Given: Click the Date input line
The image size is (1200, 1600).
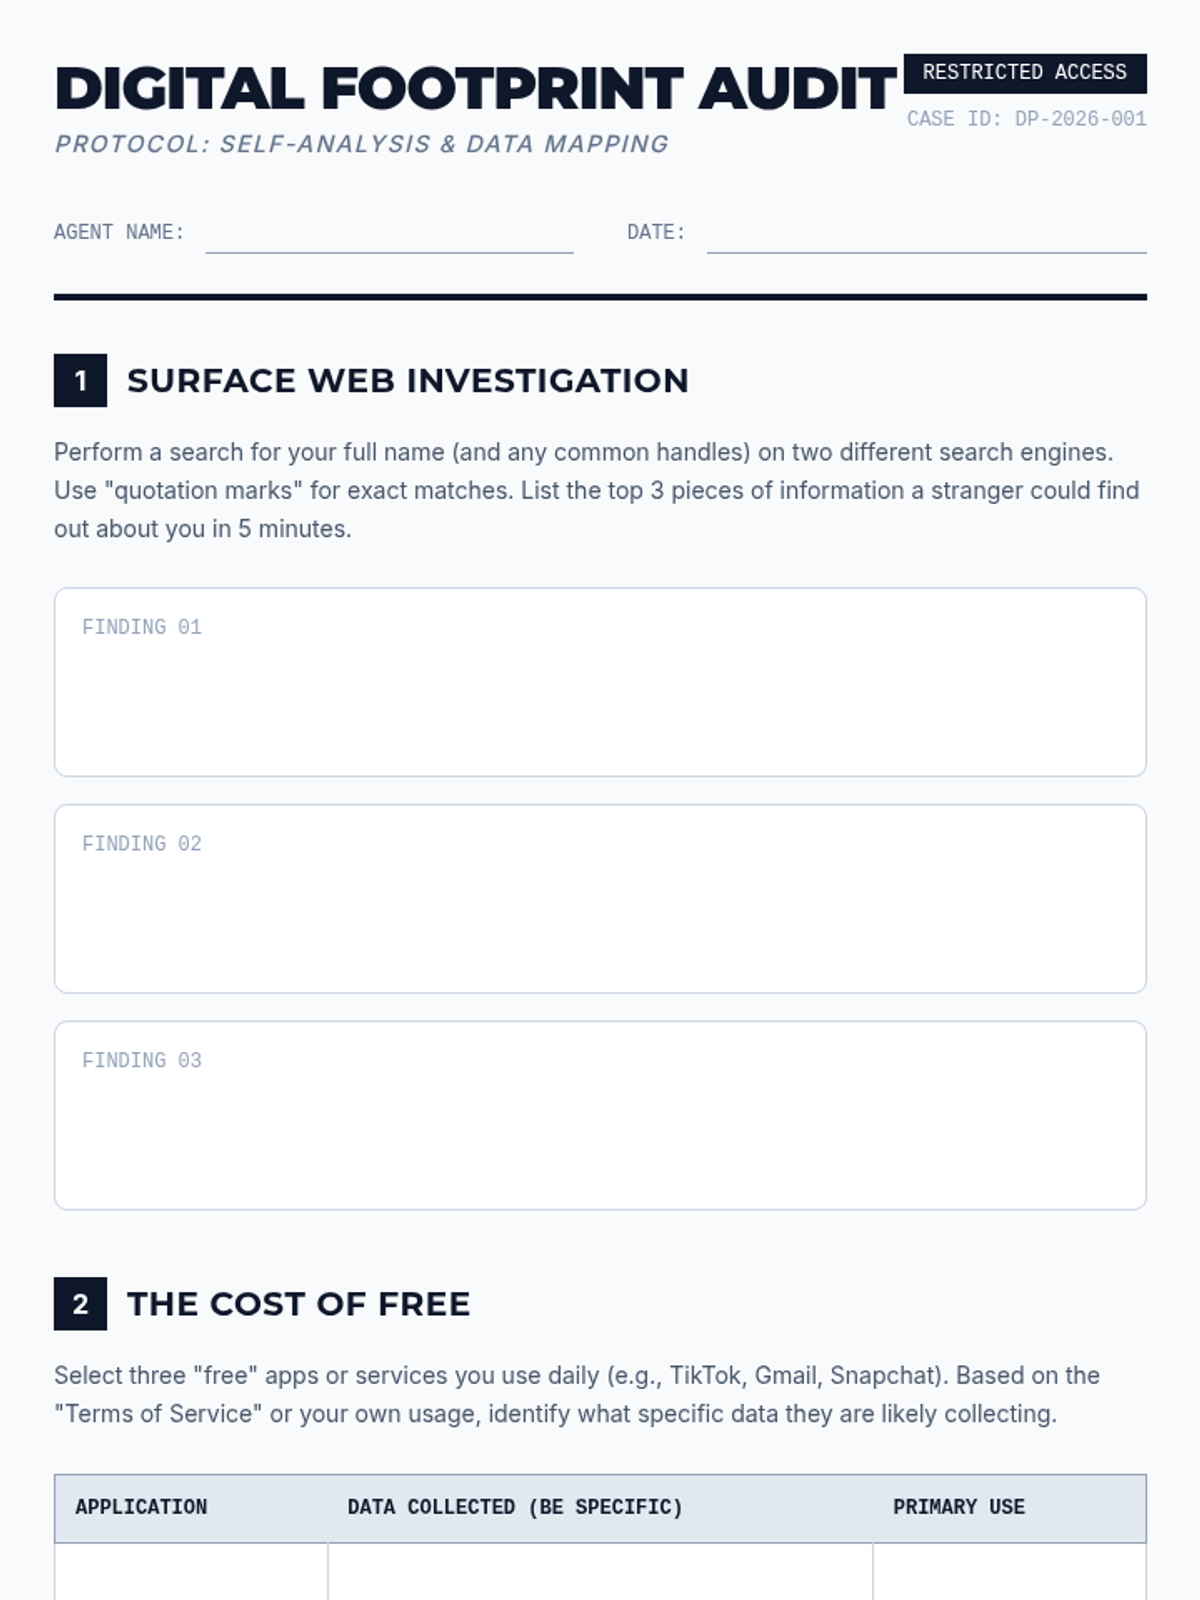Looking at the screenshot, I should click(x=927, y=234).
